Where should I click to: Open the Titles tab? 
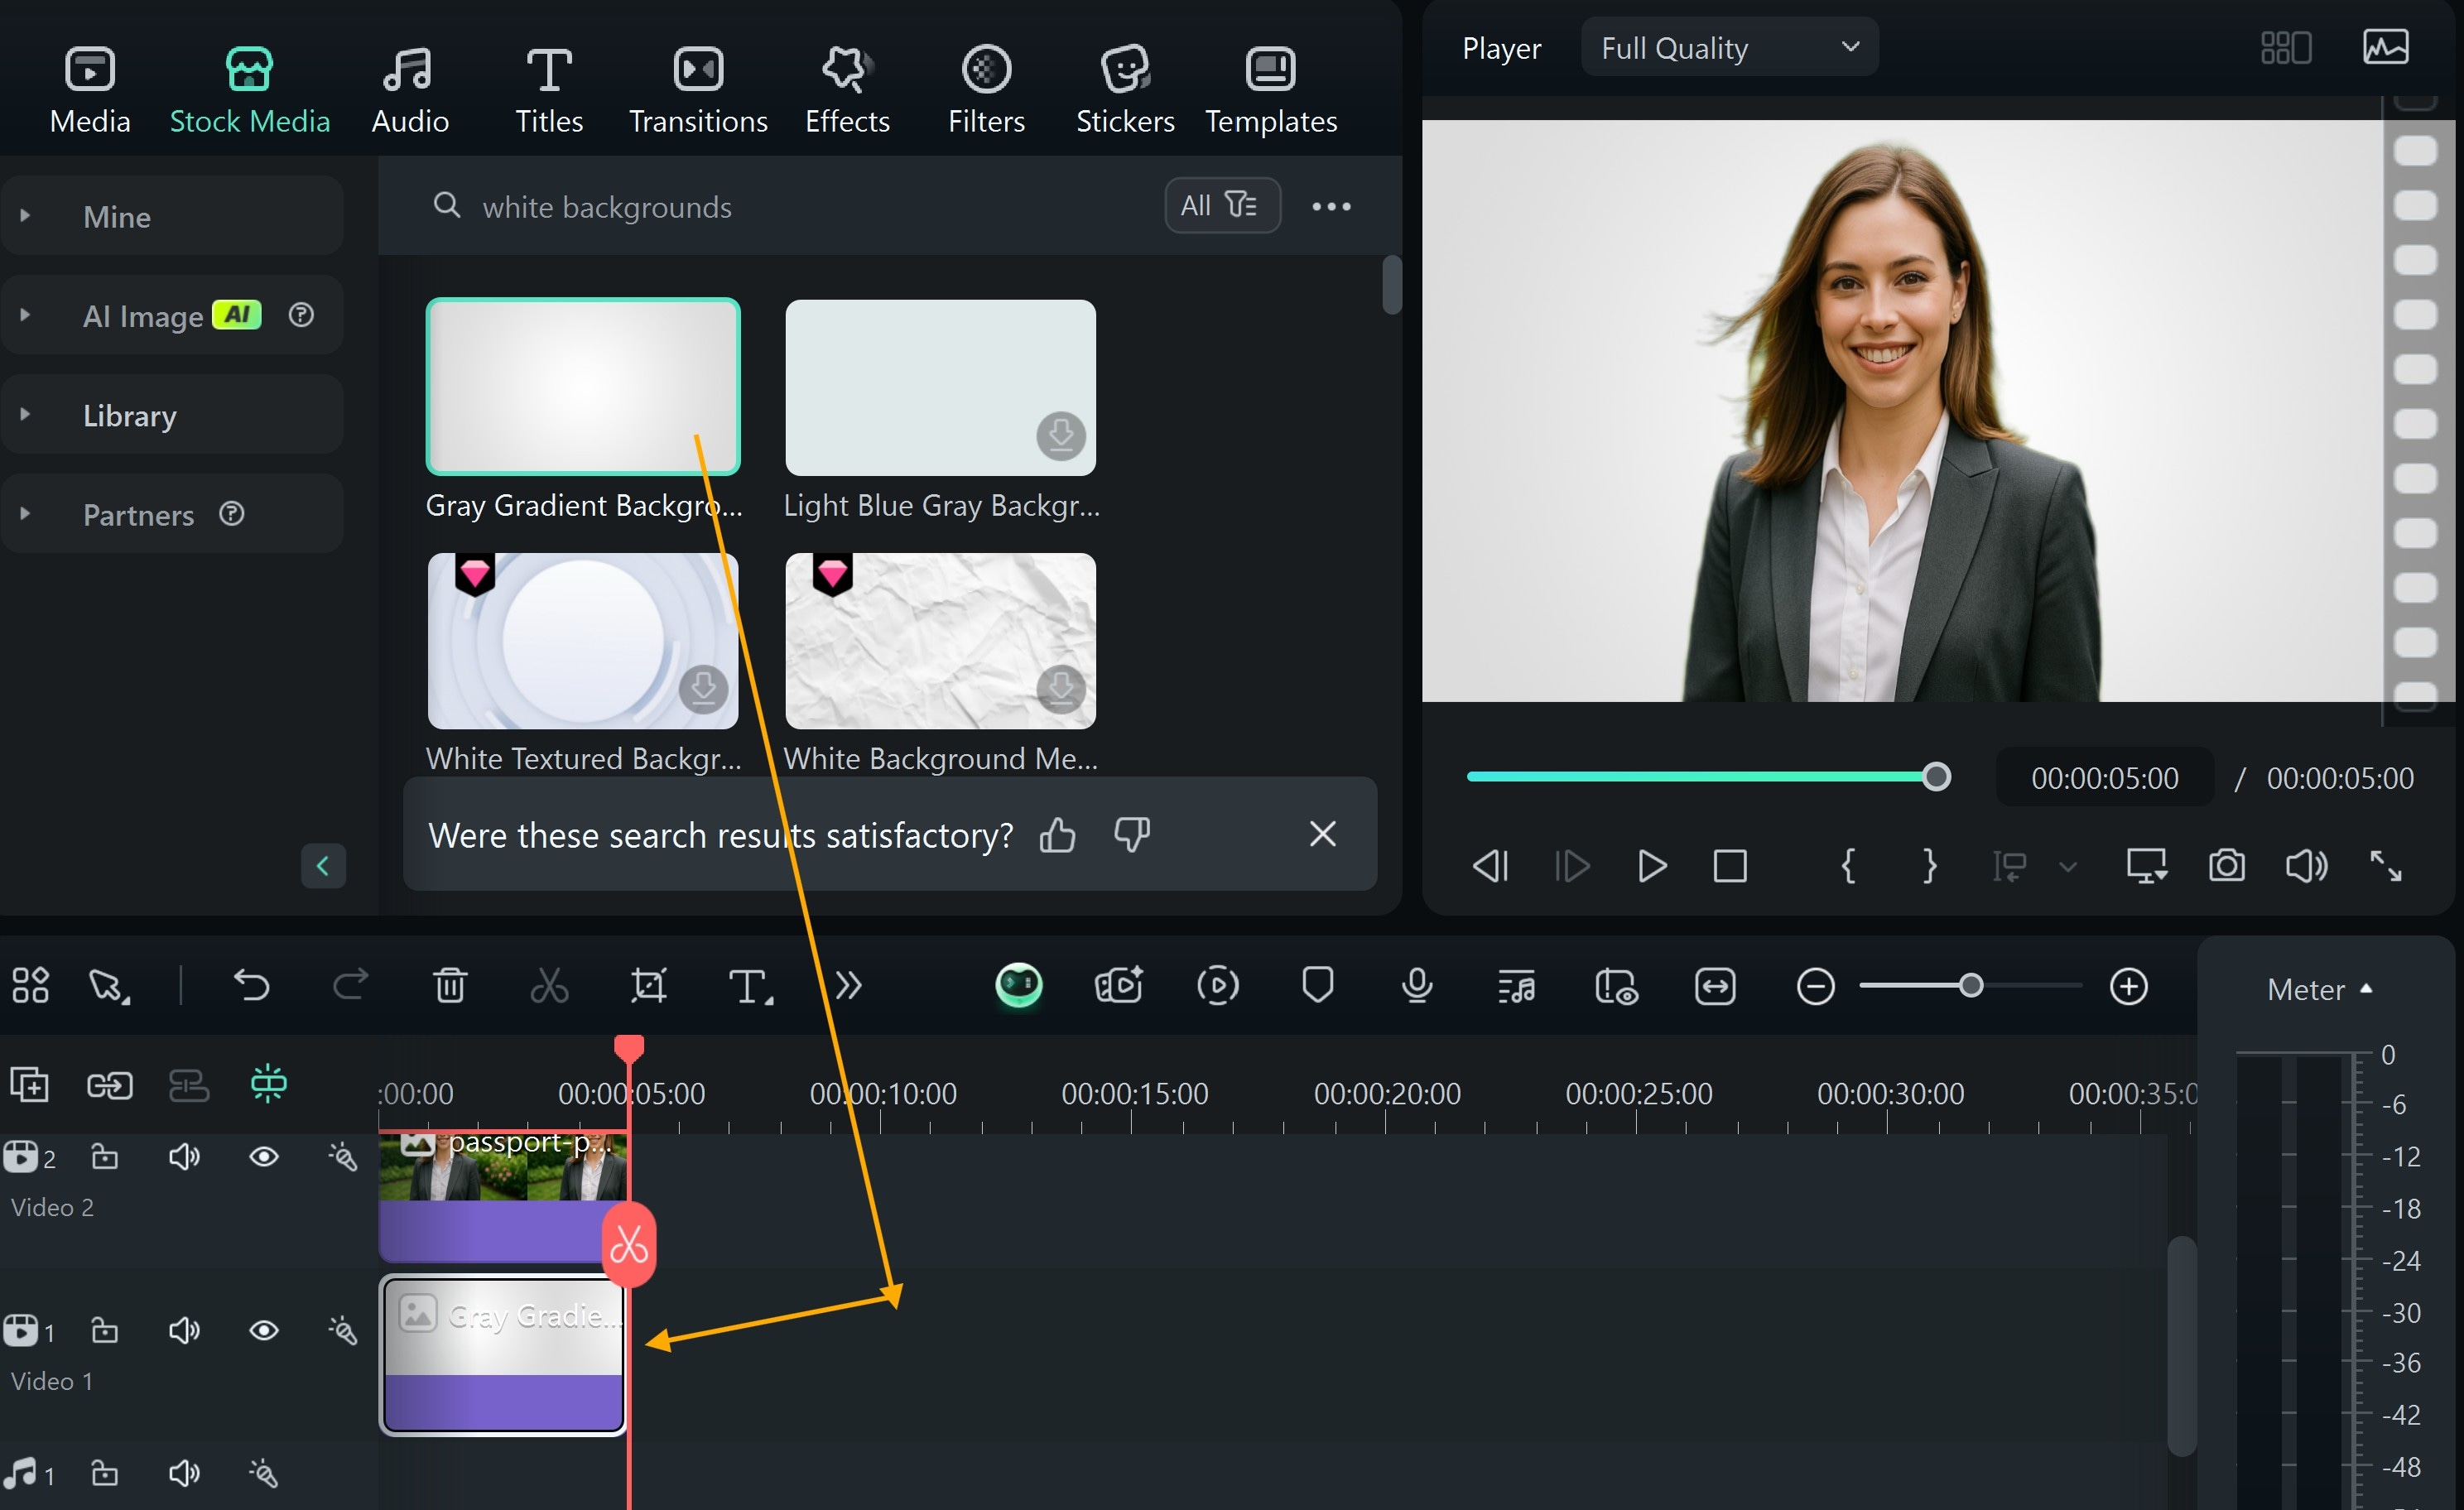pyautogui.click(x=549, y=90)
